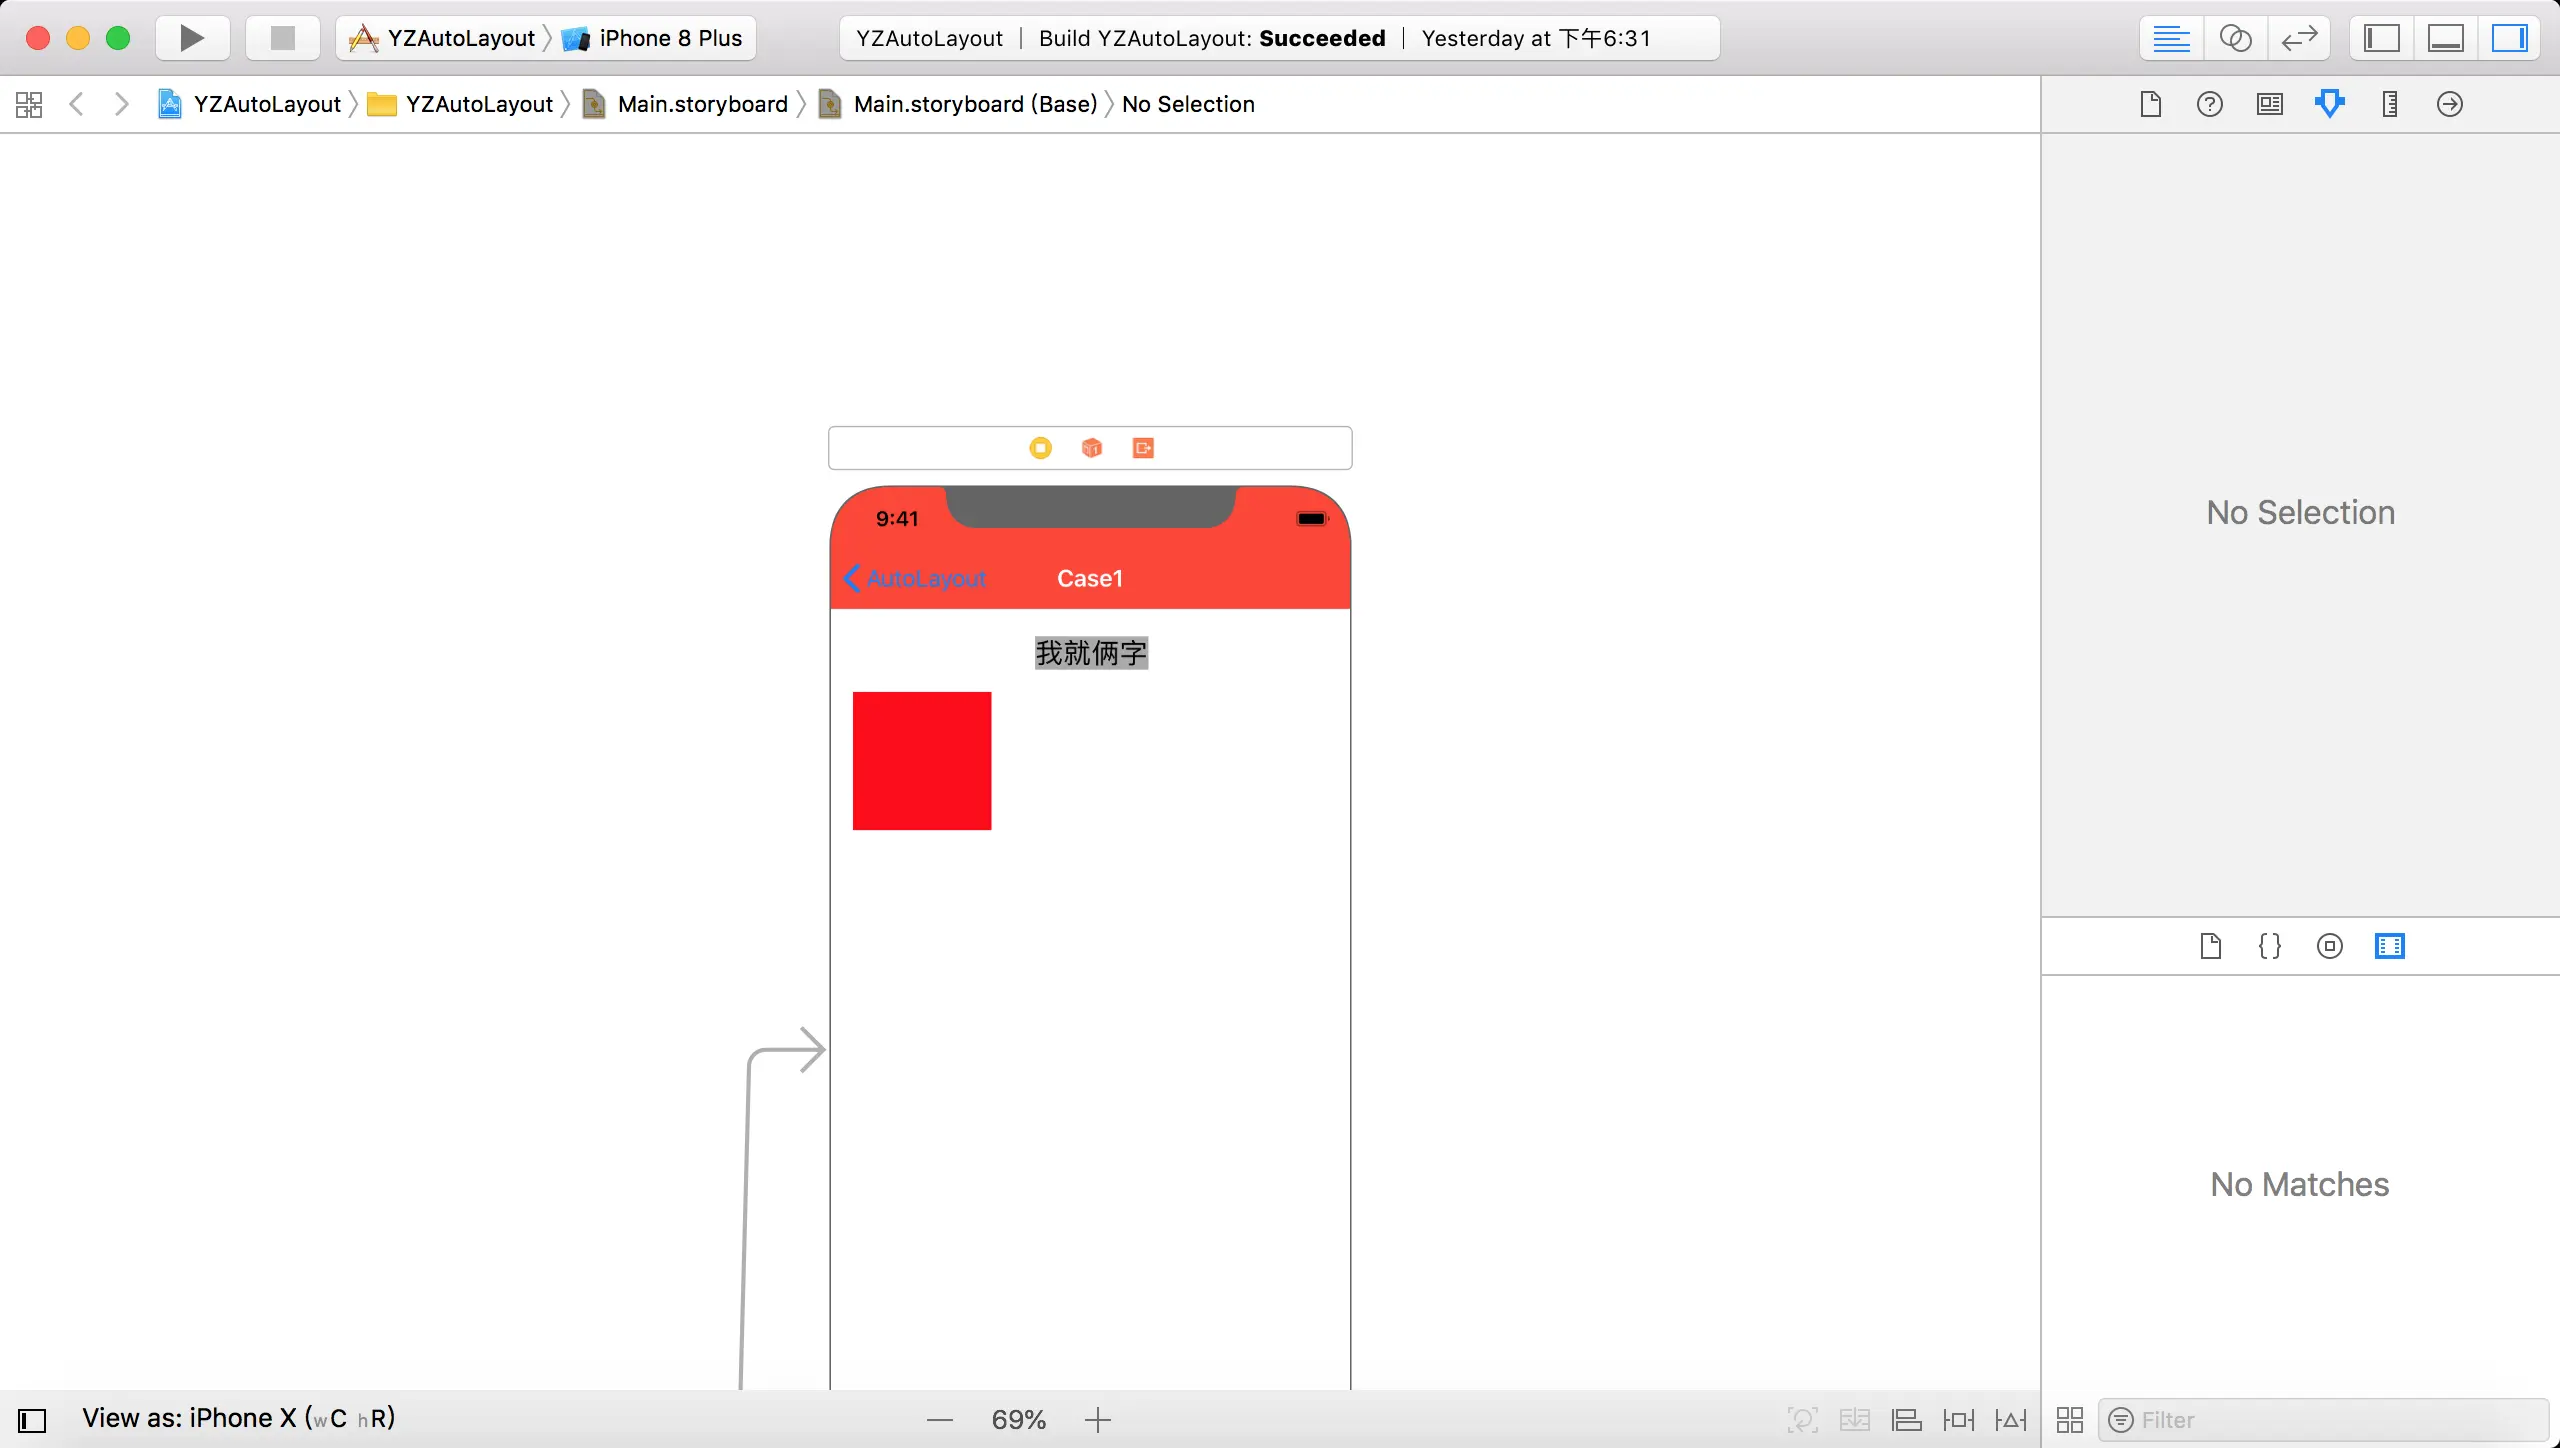Open the Attributes inspector tab
This screenshot has height=1448, width=2560.
pyautogui.click(x=2329, y=104)
